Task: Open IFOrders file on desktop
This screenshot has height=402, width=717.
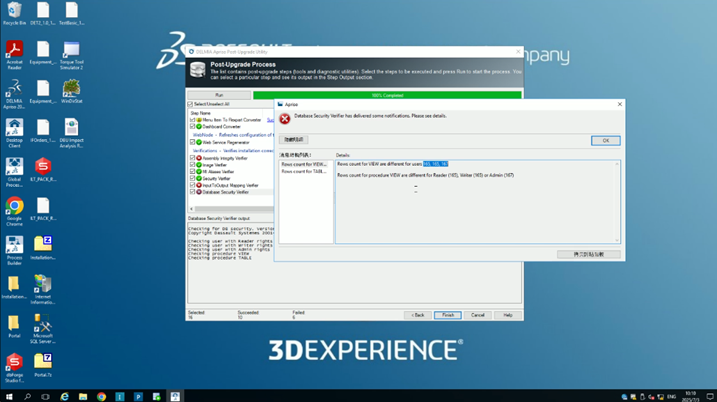Action: point(43,130)
